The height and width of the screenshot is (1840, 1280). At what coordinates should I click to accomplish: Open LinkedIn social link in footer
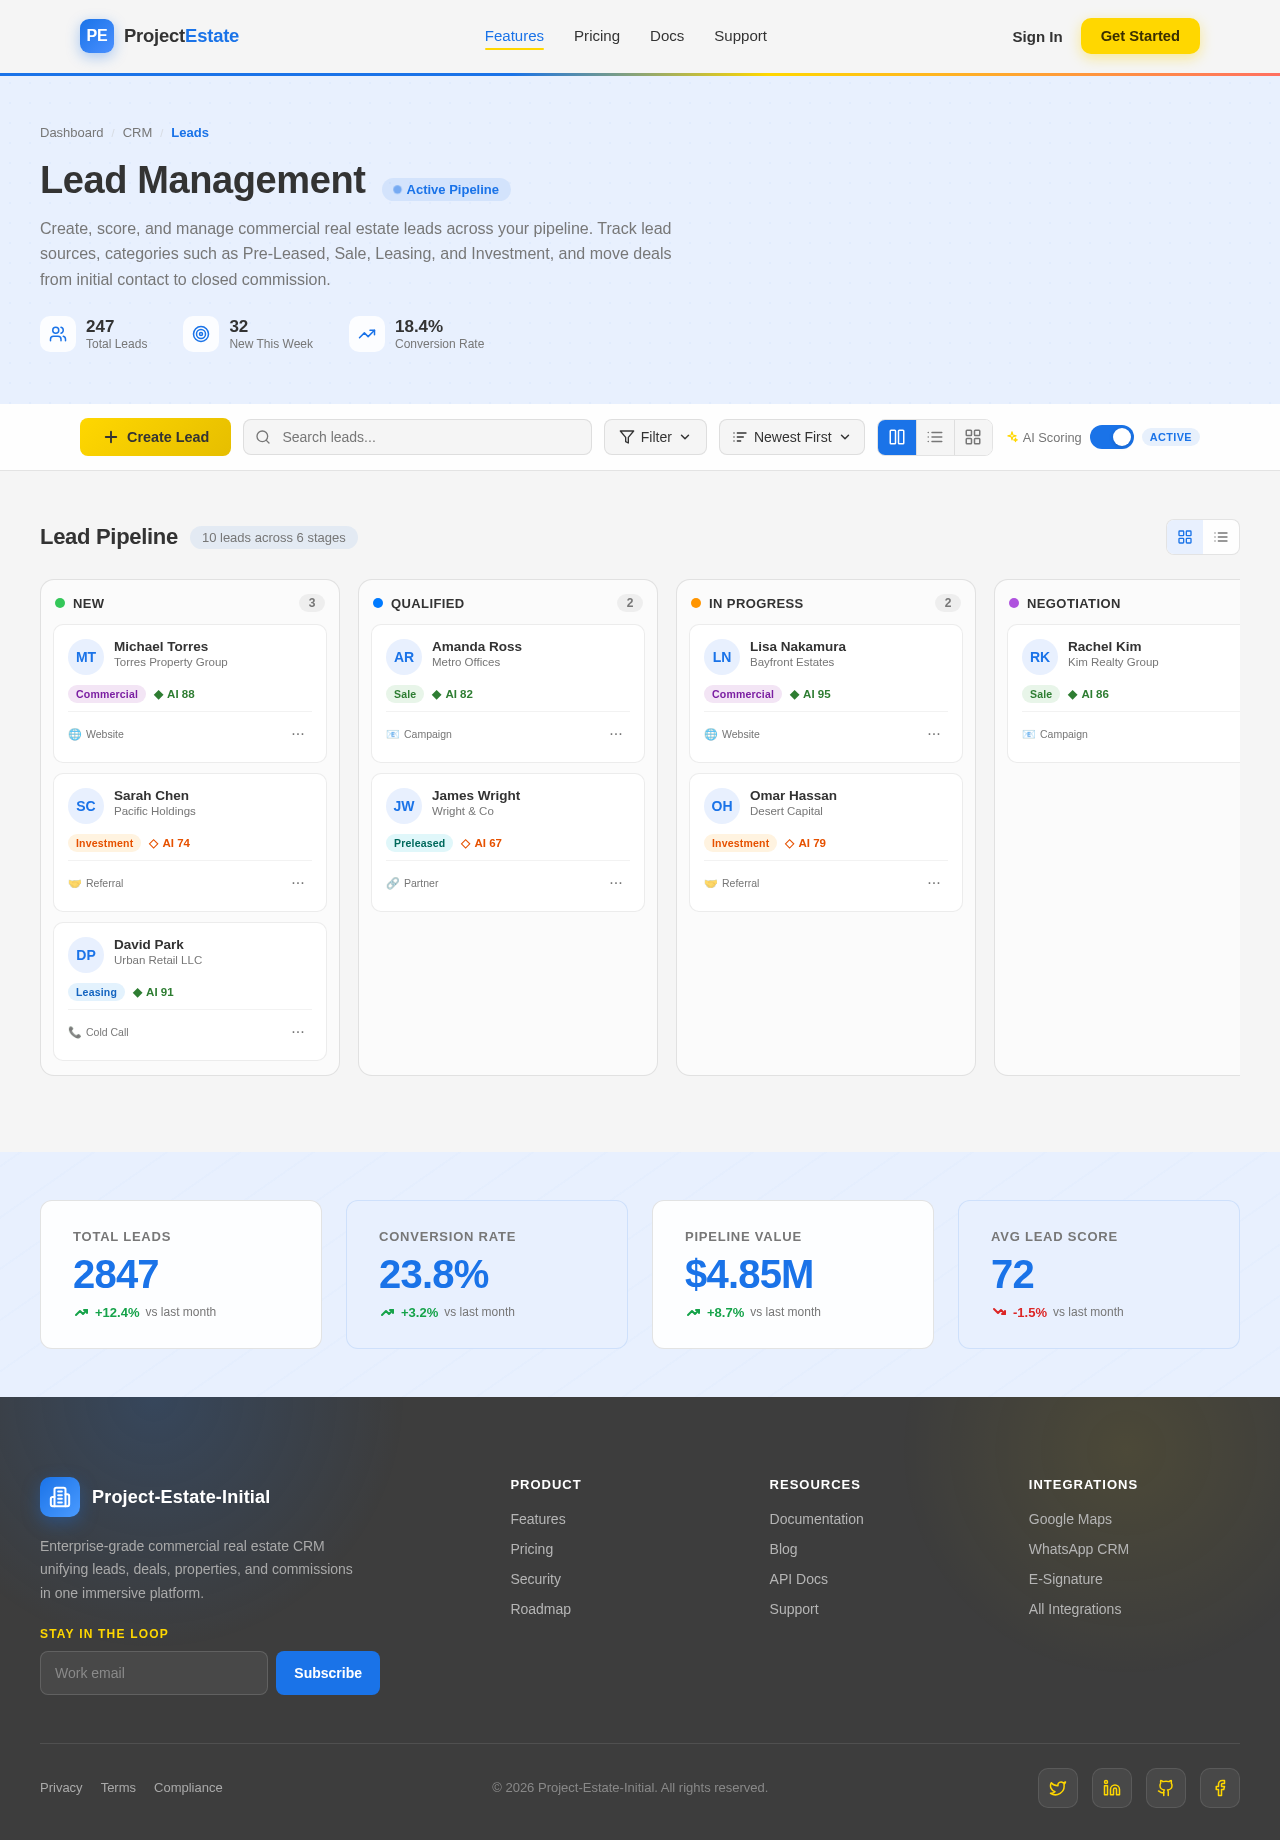[x=1112, y=1788]
